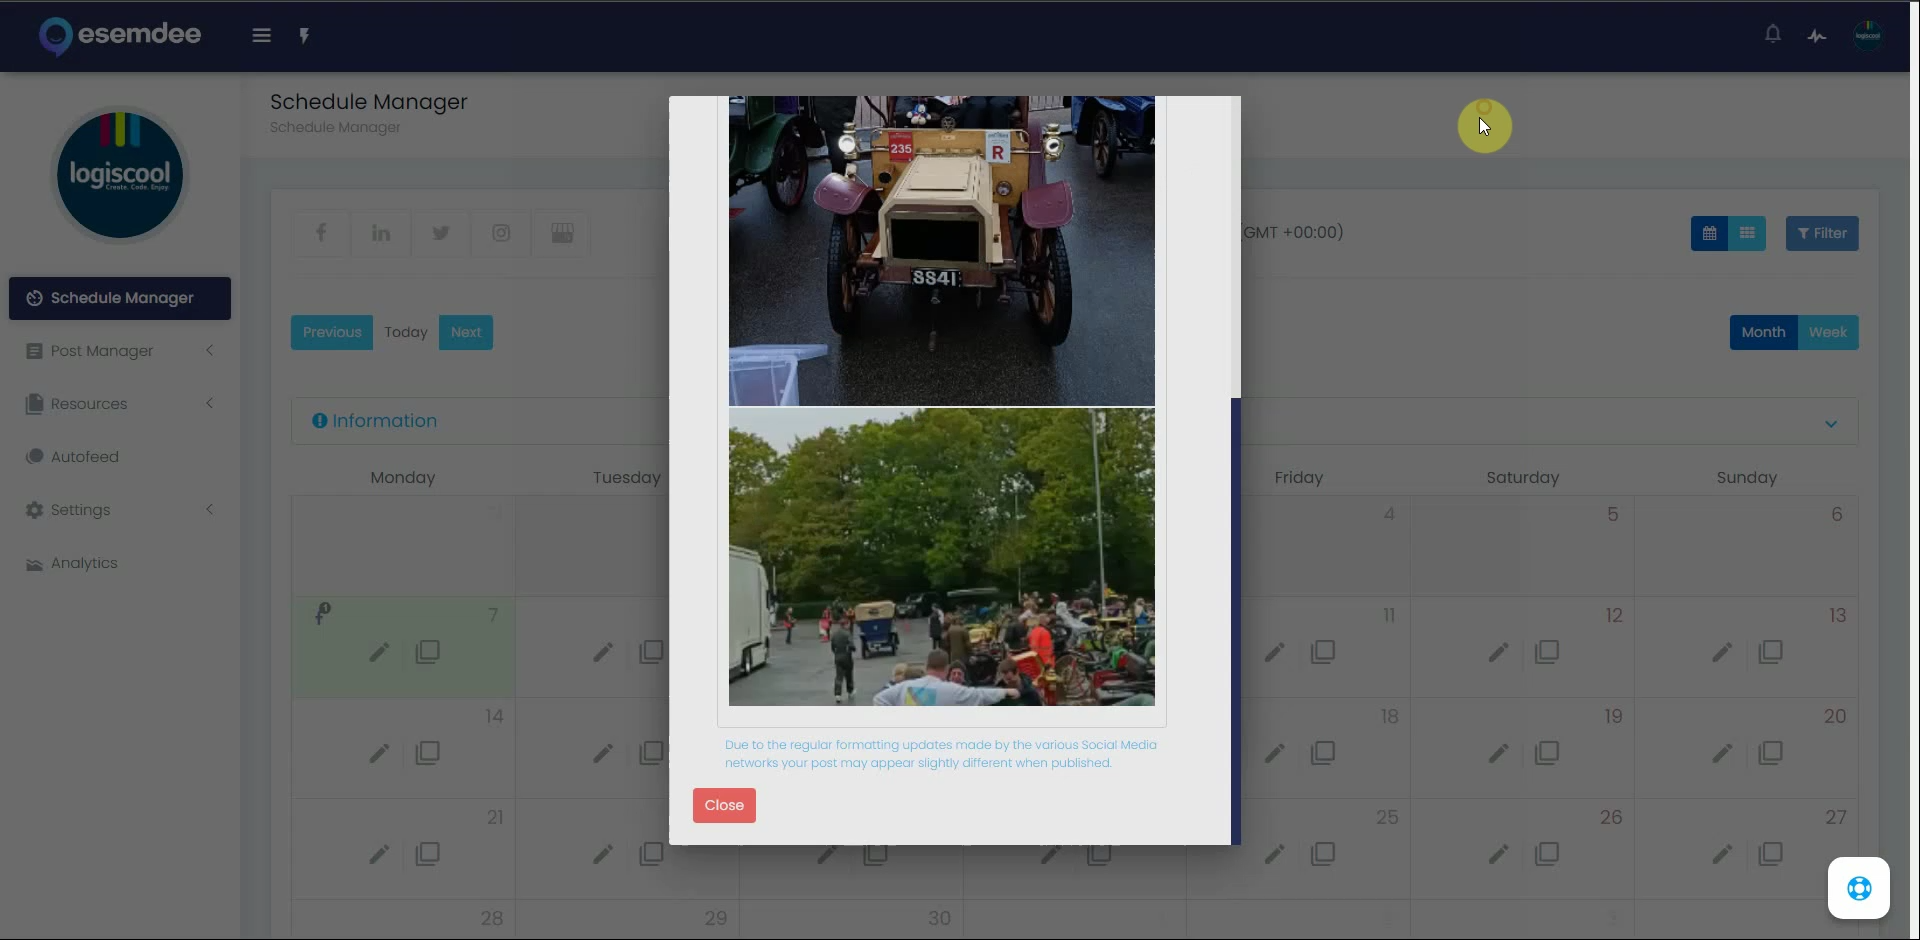Viewport: 1920px width, 940px height.
Task: Click the Information panel heading
Action: [375, 421]
